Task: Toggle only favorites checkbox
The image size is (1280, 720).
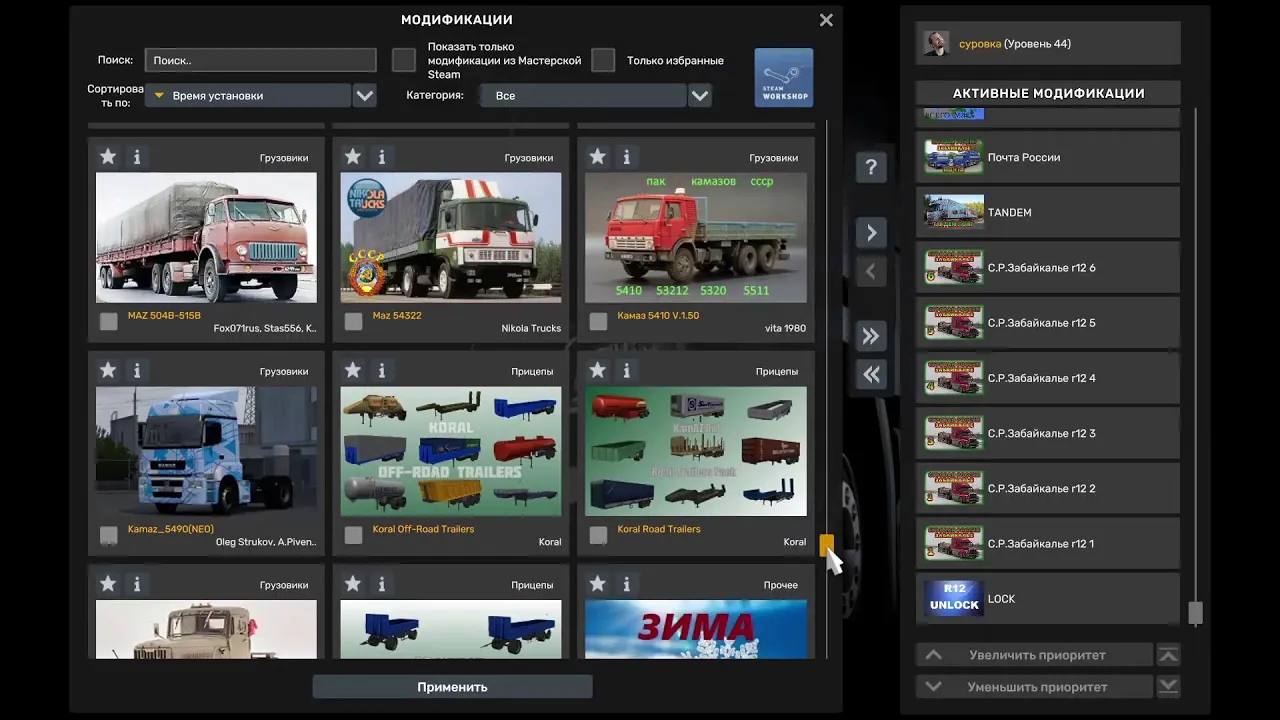Action: [603, 60]
